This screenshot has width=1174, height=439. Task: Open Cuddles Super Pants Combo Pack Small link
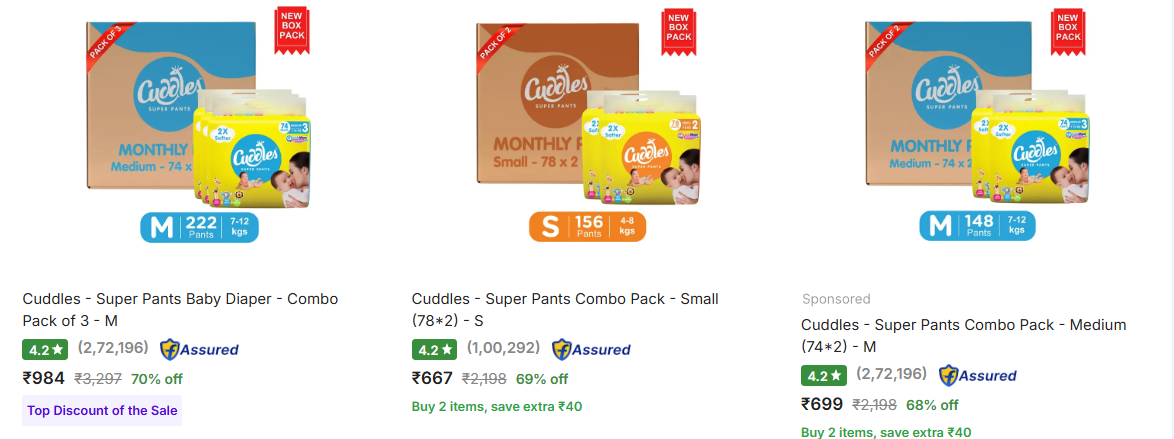tap(565, 309)
